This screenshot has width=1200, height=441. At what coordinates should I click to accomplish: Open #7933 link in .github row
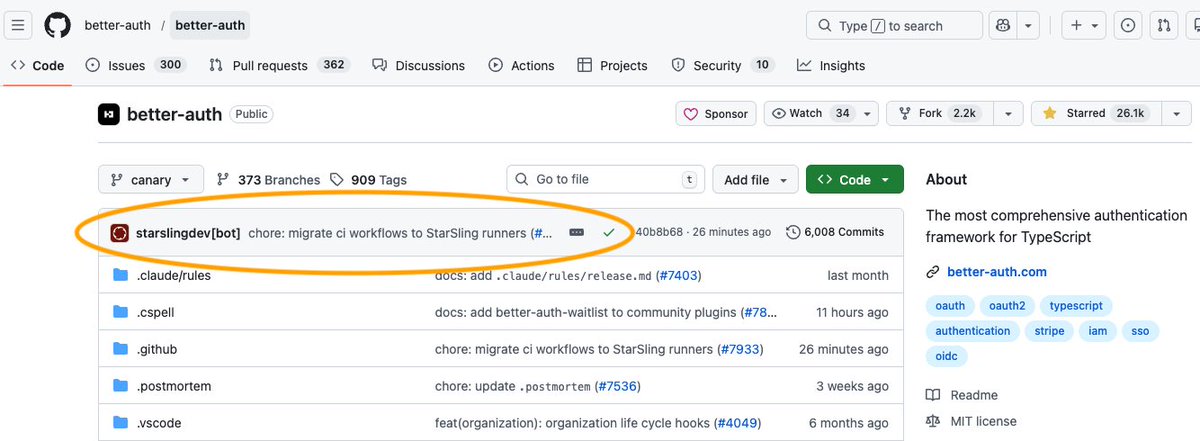pyautogui.click(x=741, y=349)
